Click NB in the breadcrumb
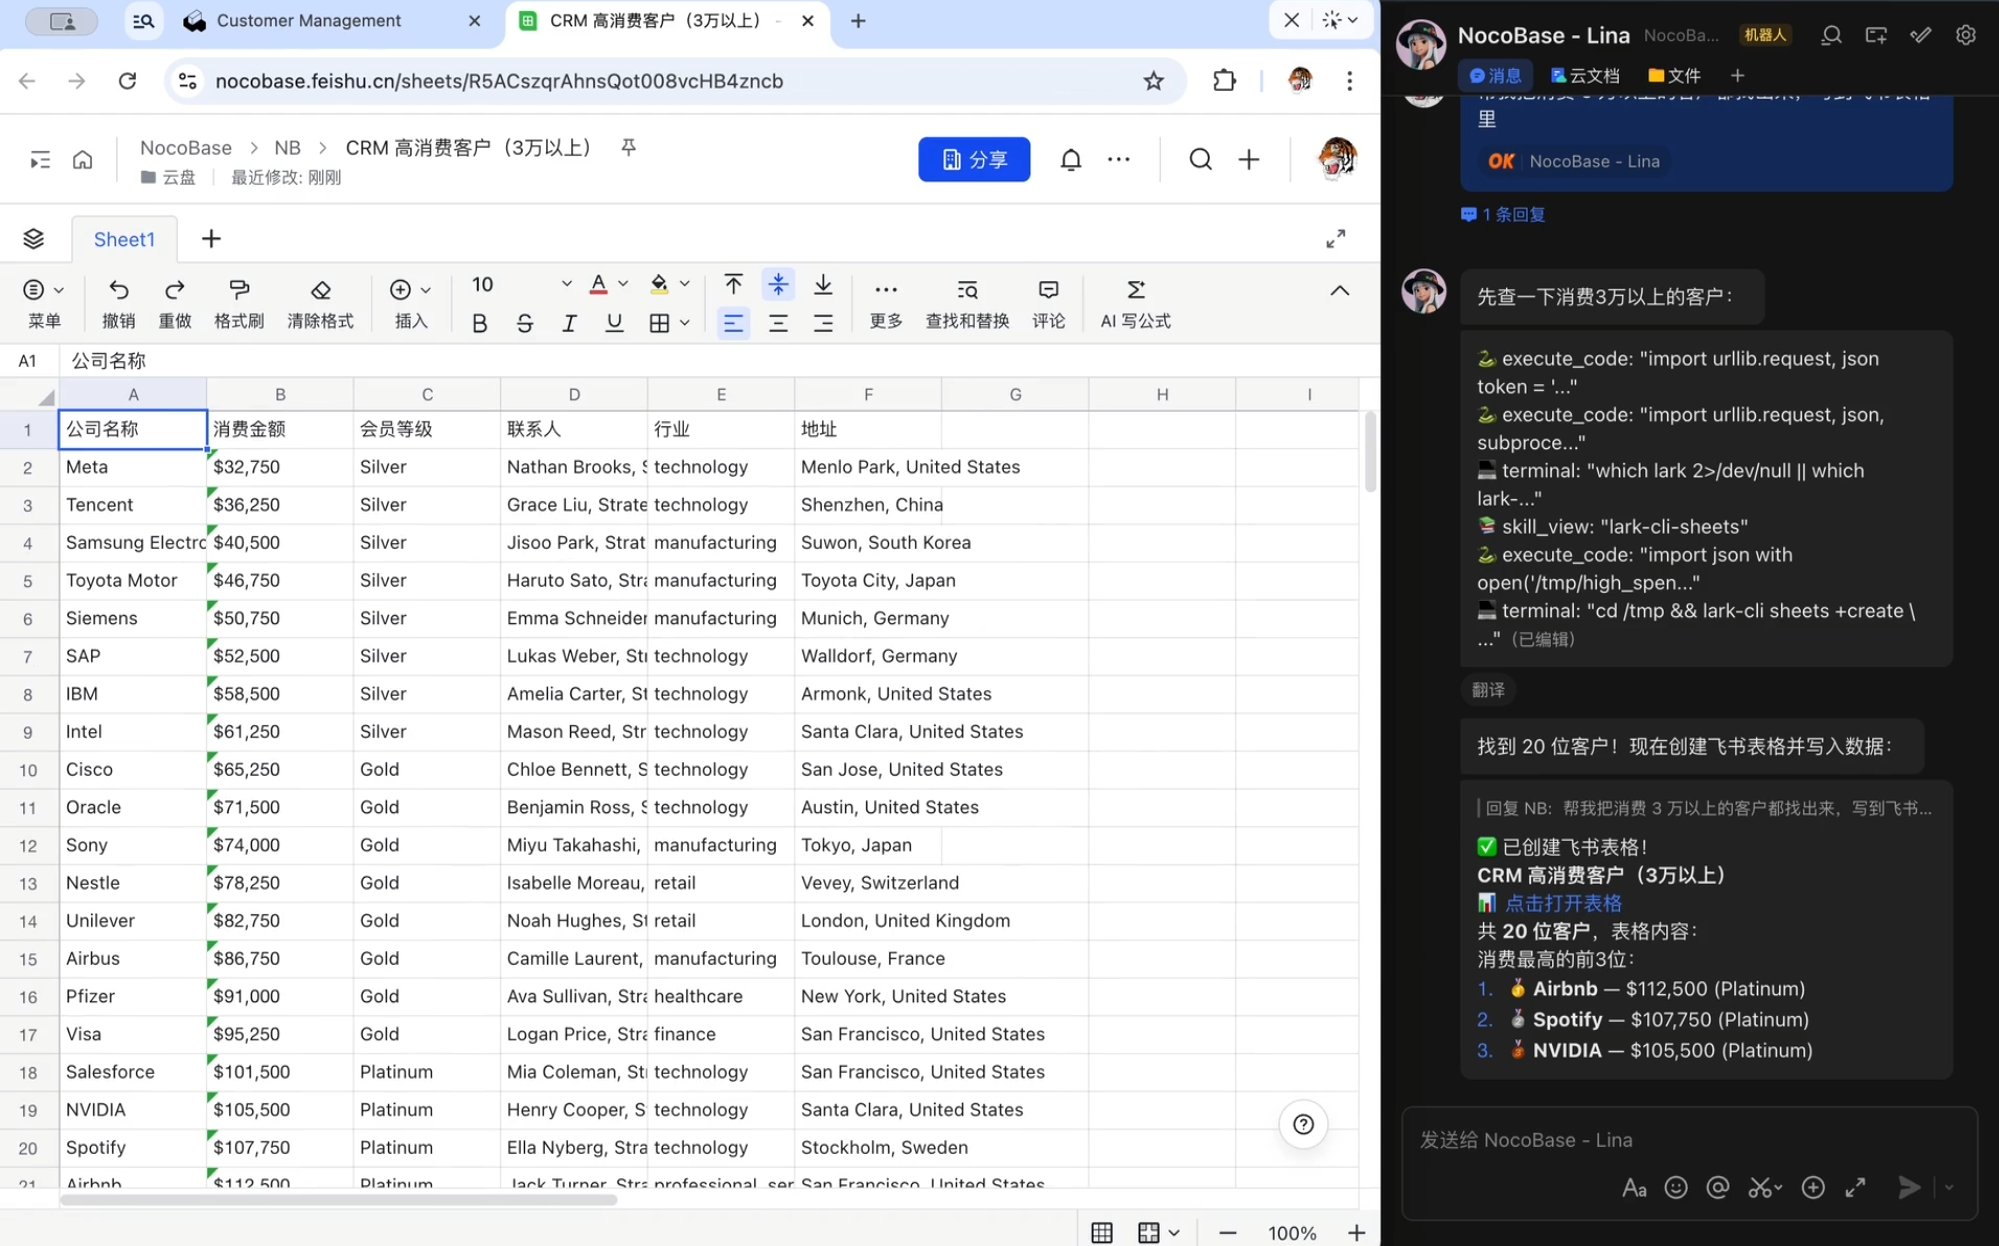This screenshot has height=1246, width=1999. [287, 147]
